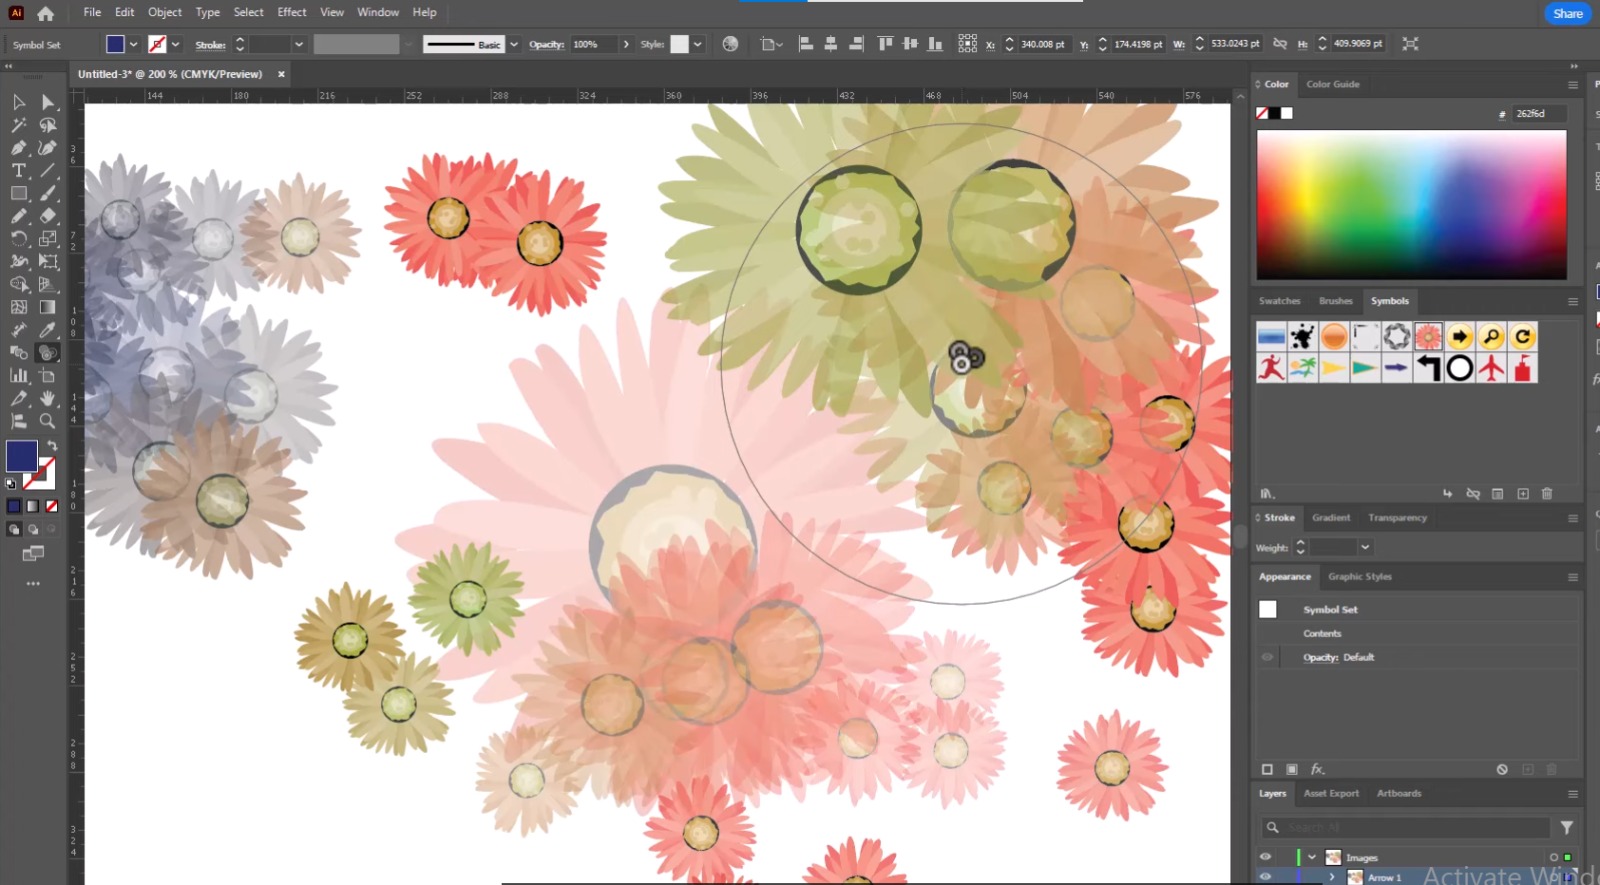
Task: Open the stroke color dropdown arrow
Action: click(175, 44)
